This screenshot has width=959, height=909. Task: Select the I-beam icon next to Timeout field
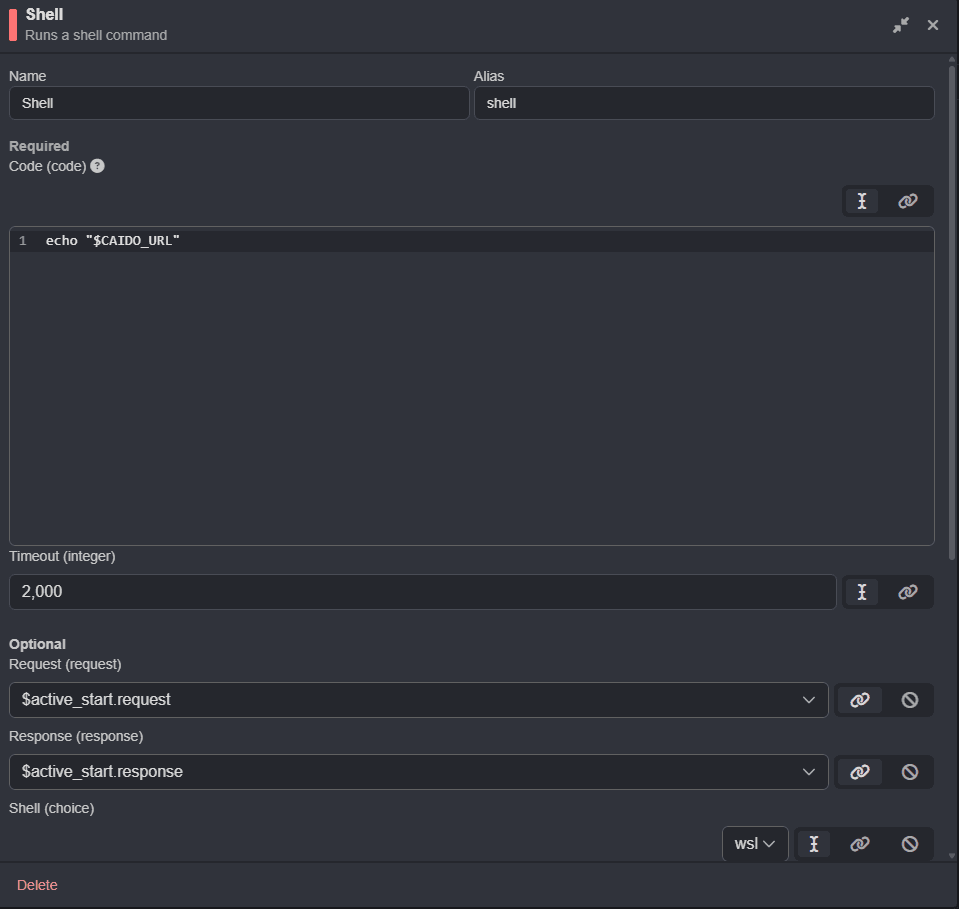coord(861,592)
